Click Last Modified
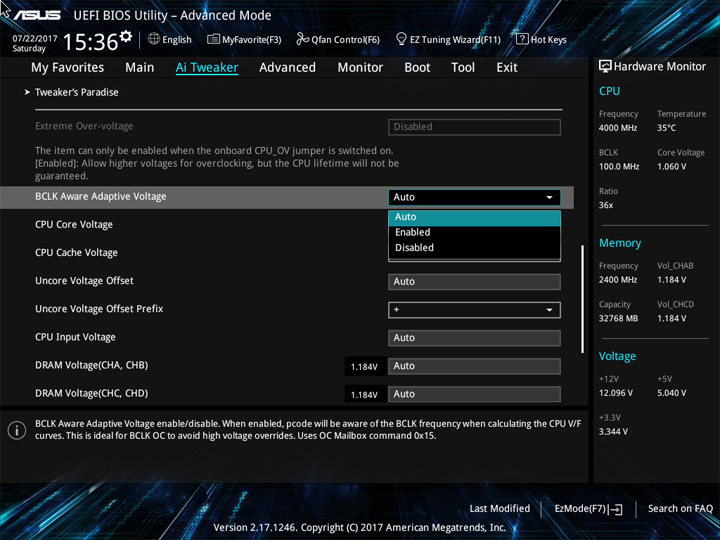The height and width of the screenshot is (540, 720). (x=500, y=509)
